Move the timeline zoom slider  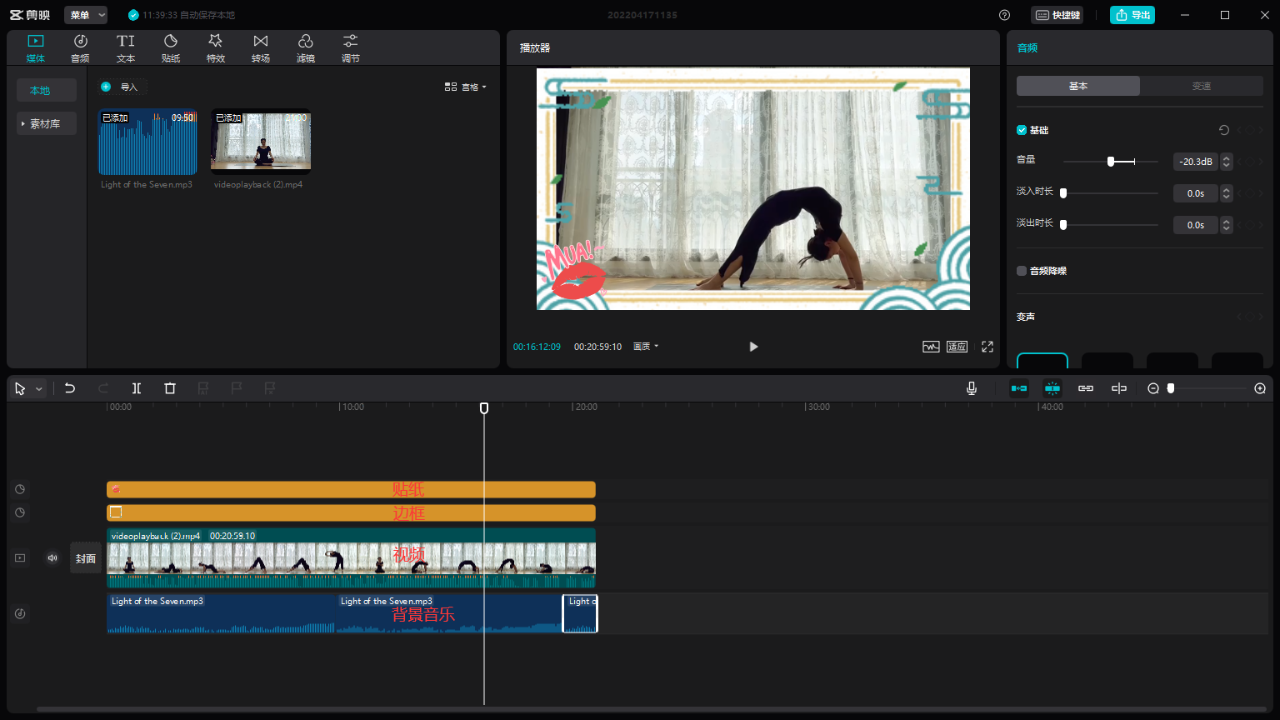click(1171, 388)
